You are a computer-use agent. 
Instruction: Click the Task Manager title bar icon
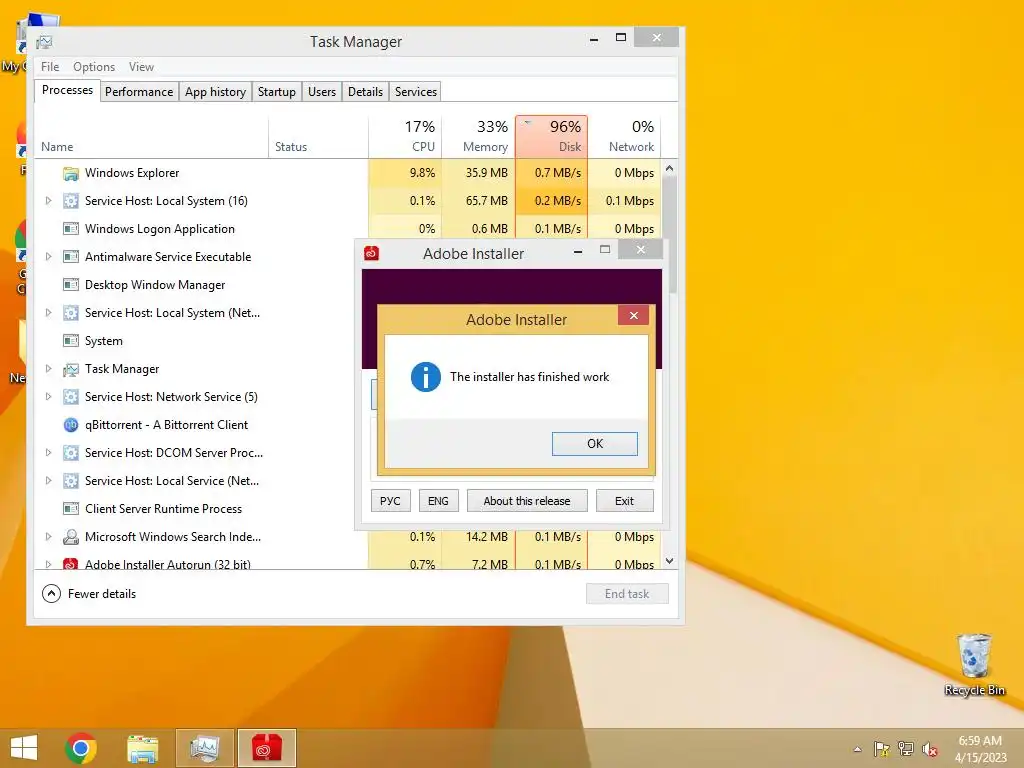tap(44, 42)
